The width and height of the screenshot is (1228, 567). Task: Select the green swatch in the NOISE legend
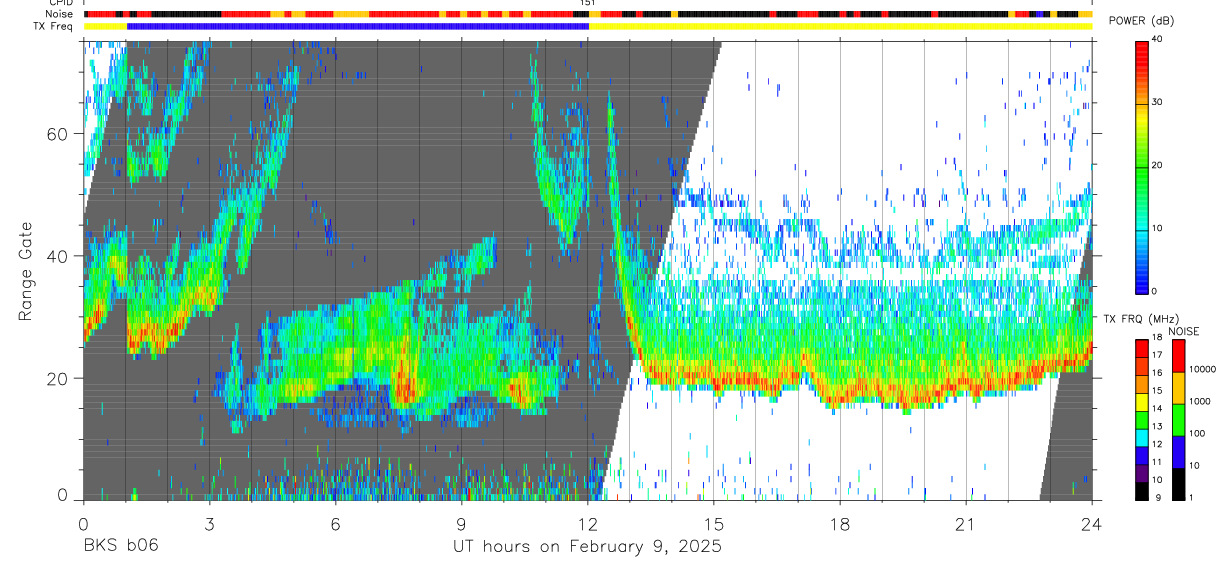click(1178, 420)
